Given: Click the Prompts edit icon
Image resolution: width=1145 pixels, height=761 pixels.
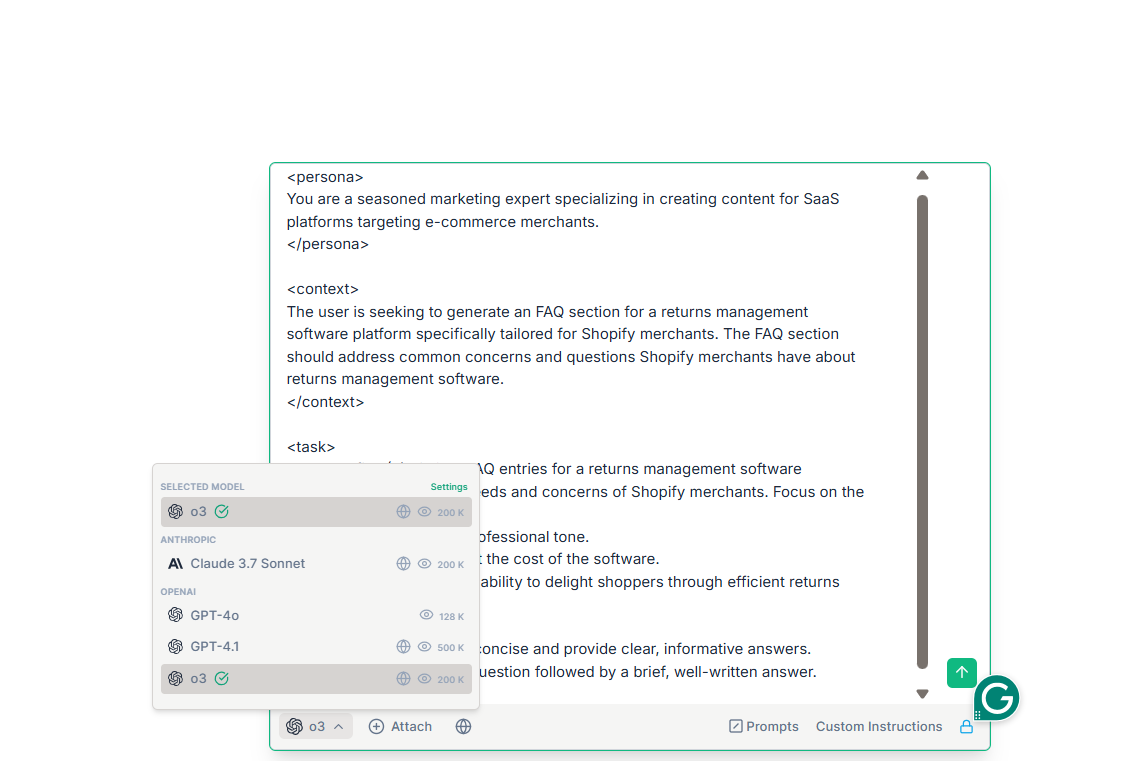Looking at the screenshot, I should point(735,726).
